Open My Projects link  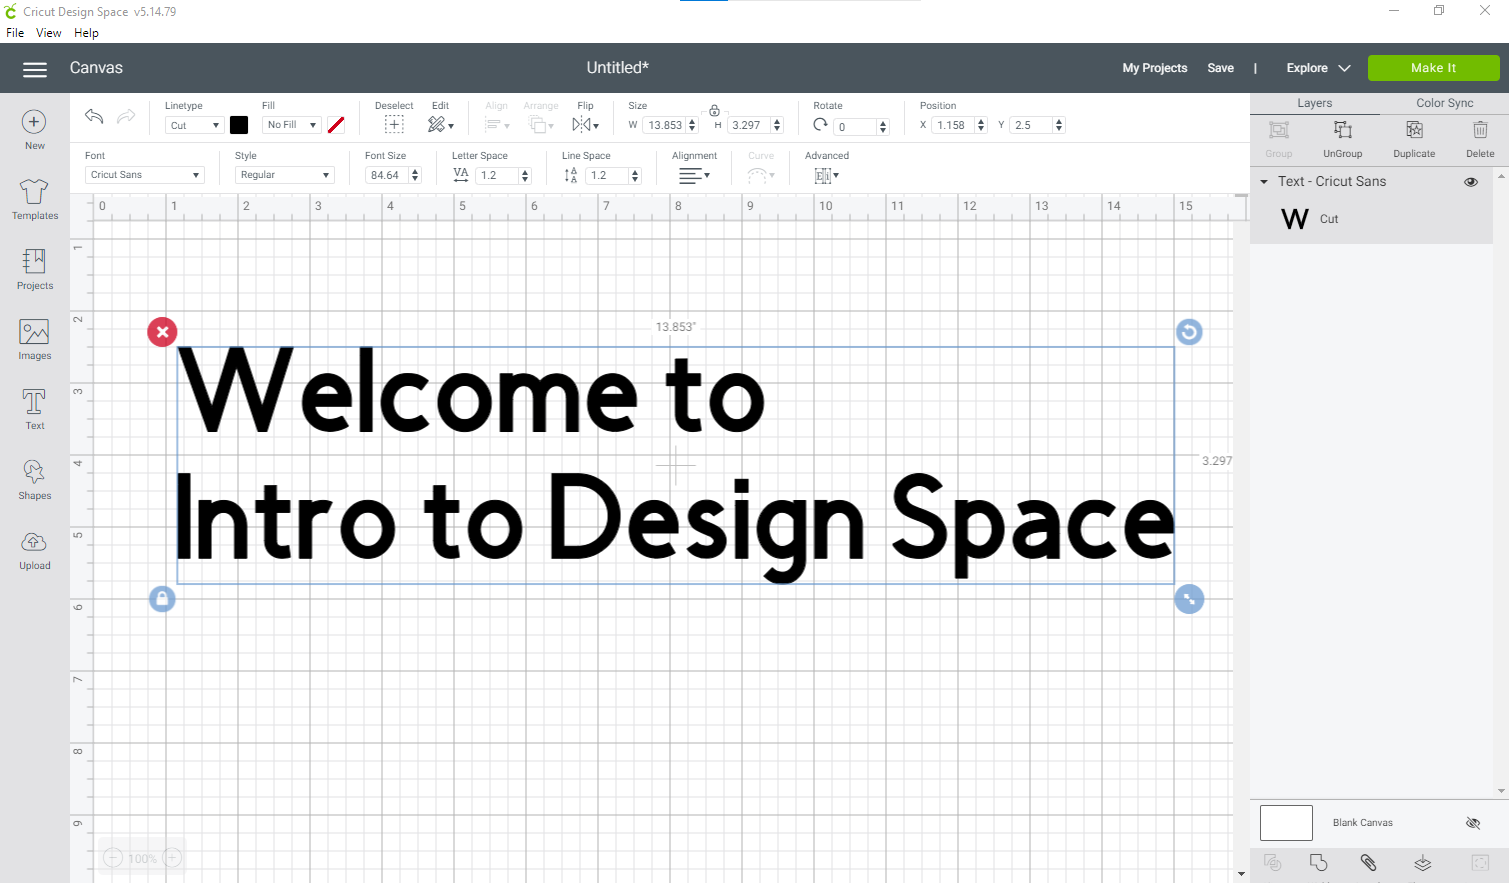pos(1154,68)
